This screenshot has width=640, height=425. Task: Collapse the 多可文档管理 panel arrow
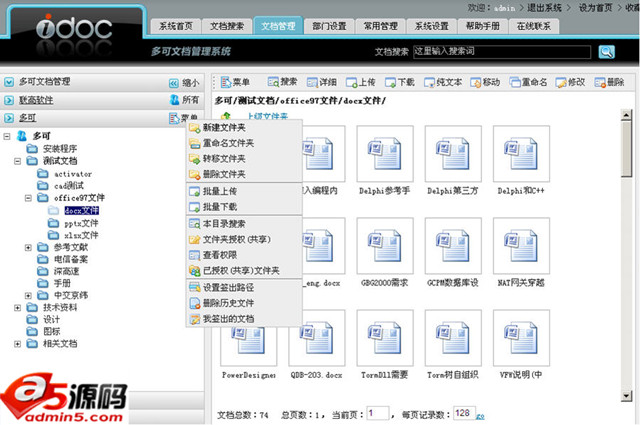pyautogui.click(x=9, y=82)
